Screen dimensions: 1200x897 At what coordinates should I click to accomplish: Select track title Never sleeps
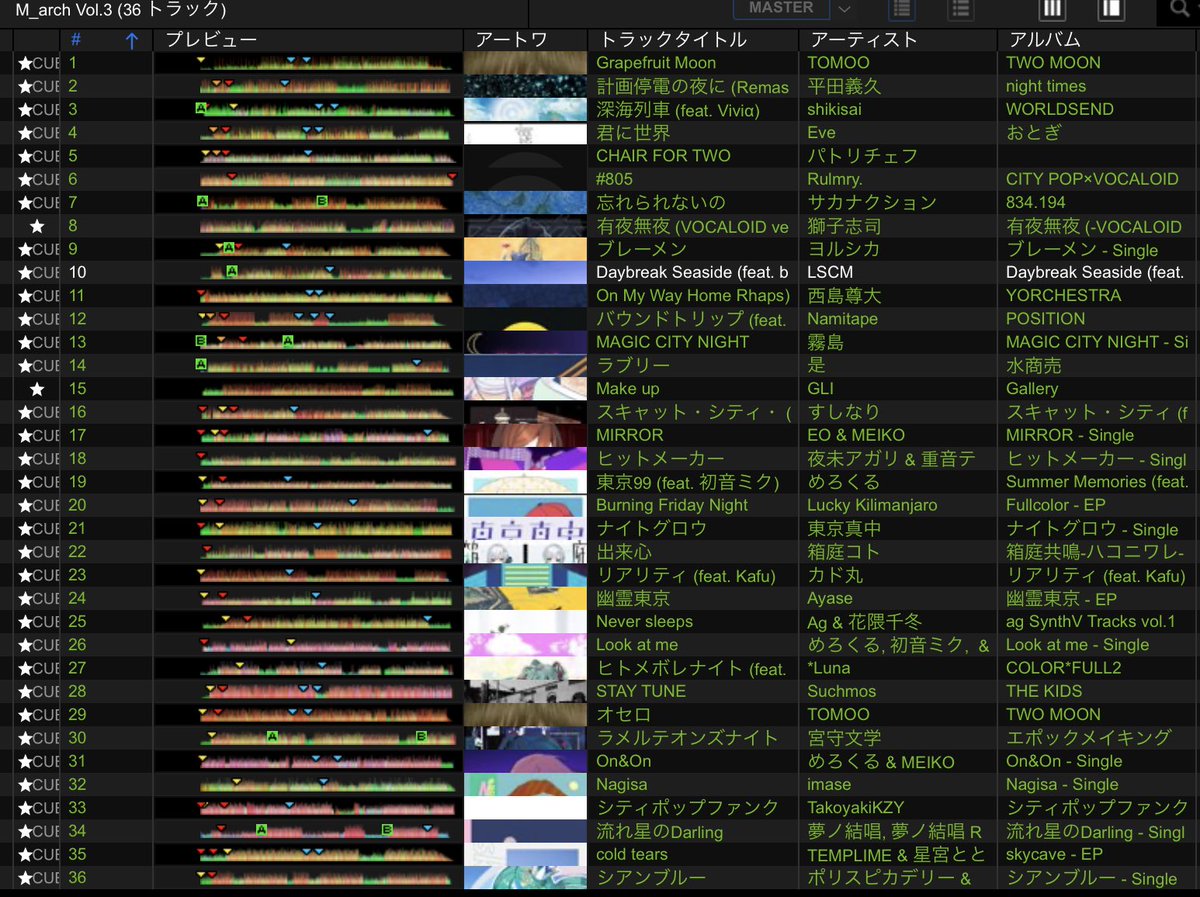pos(644,622)
